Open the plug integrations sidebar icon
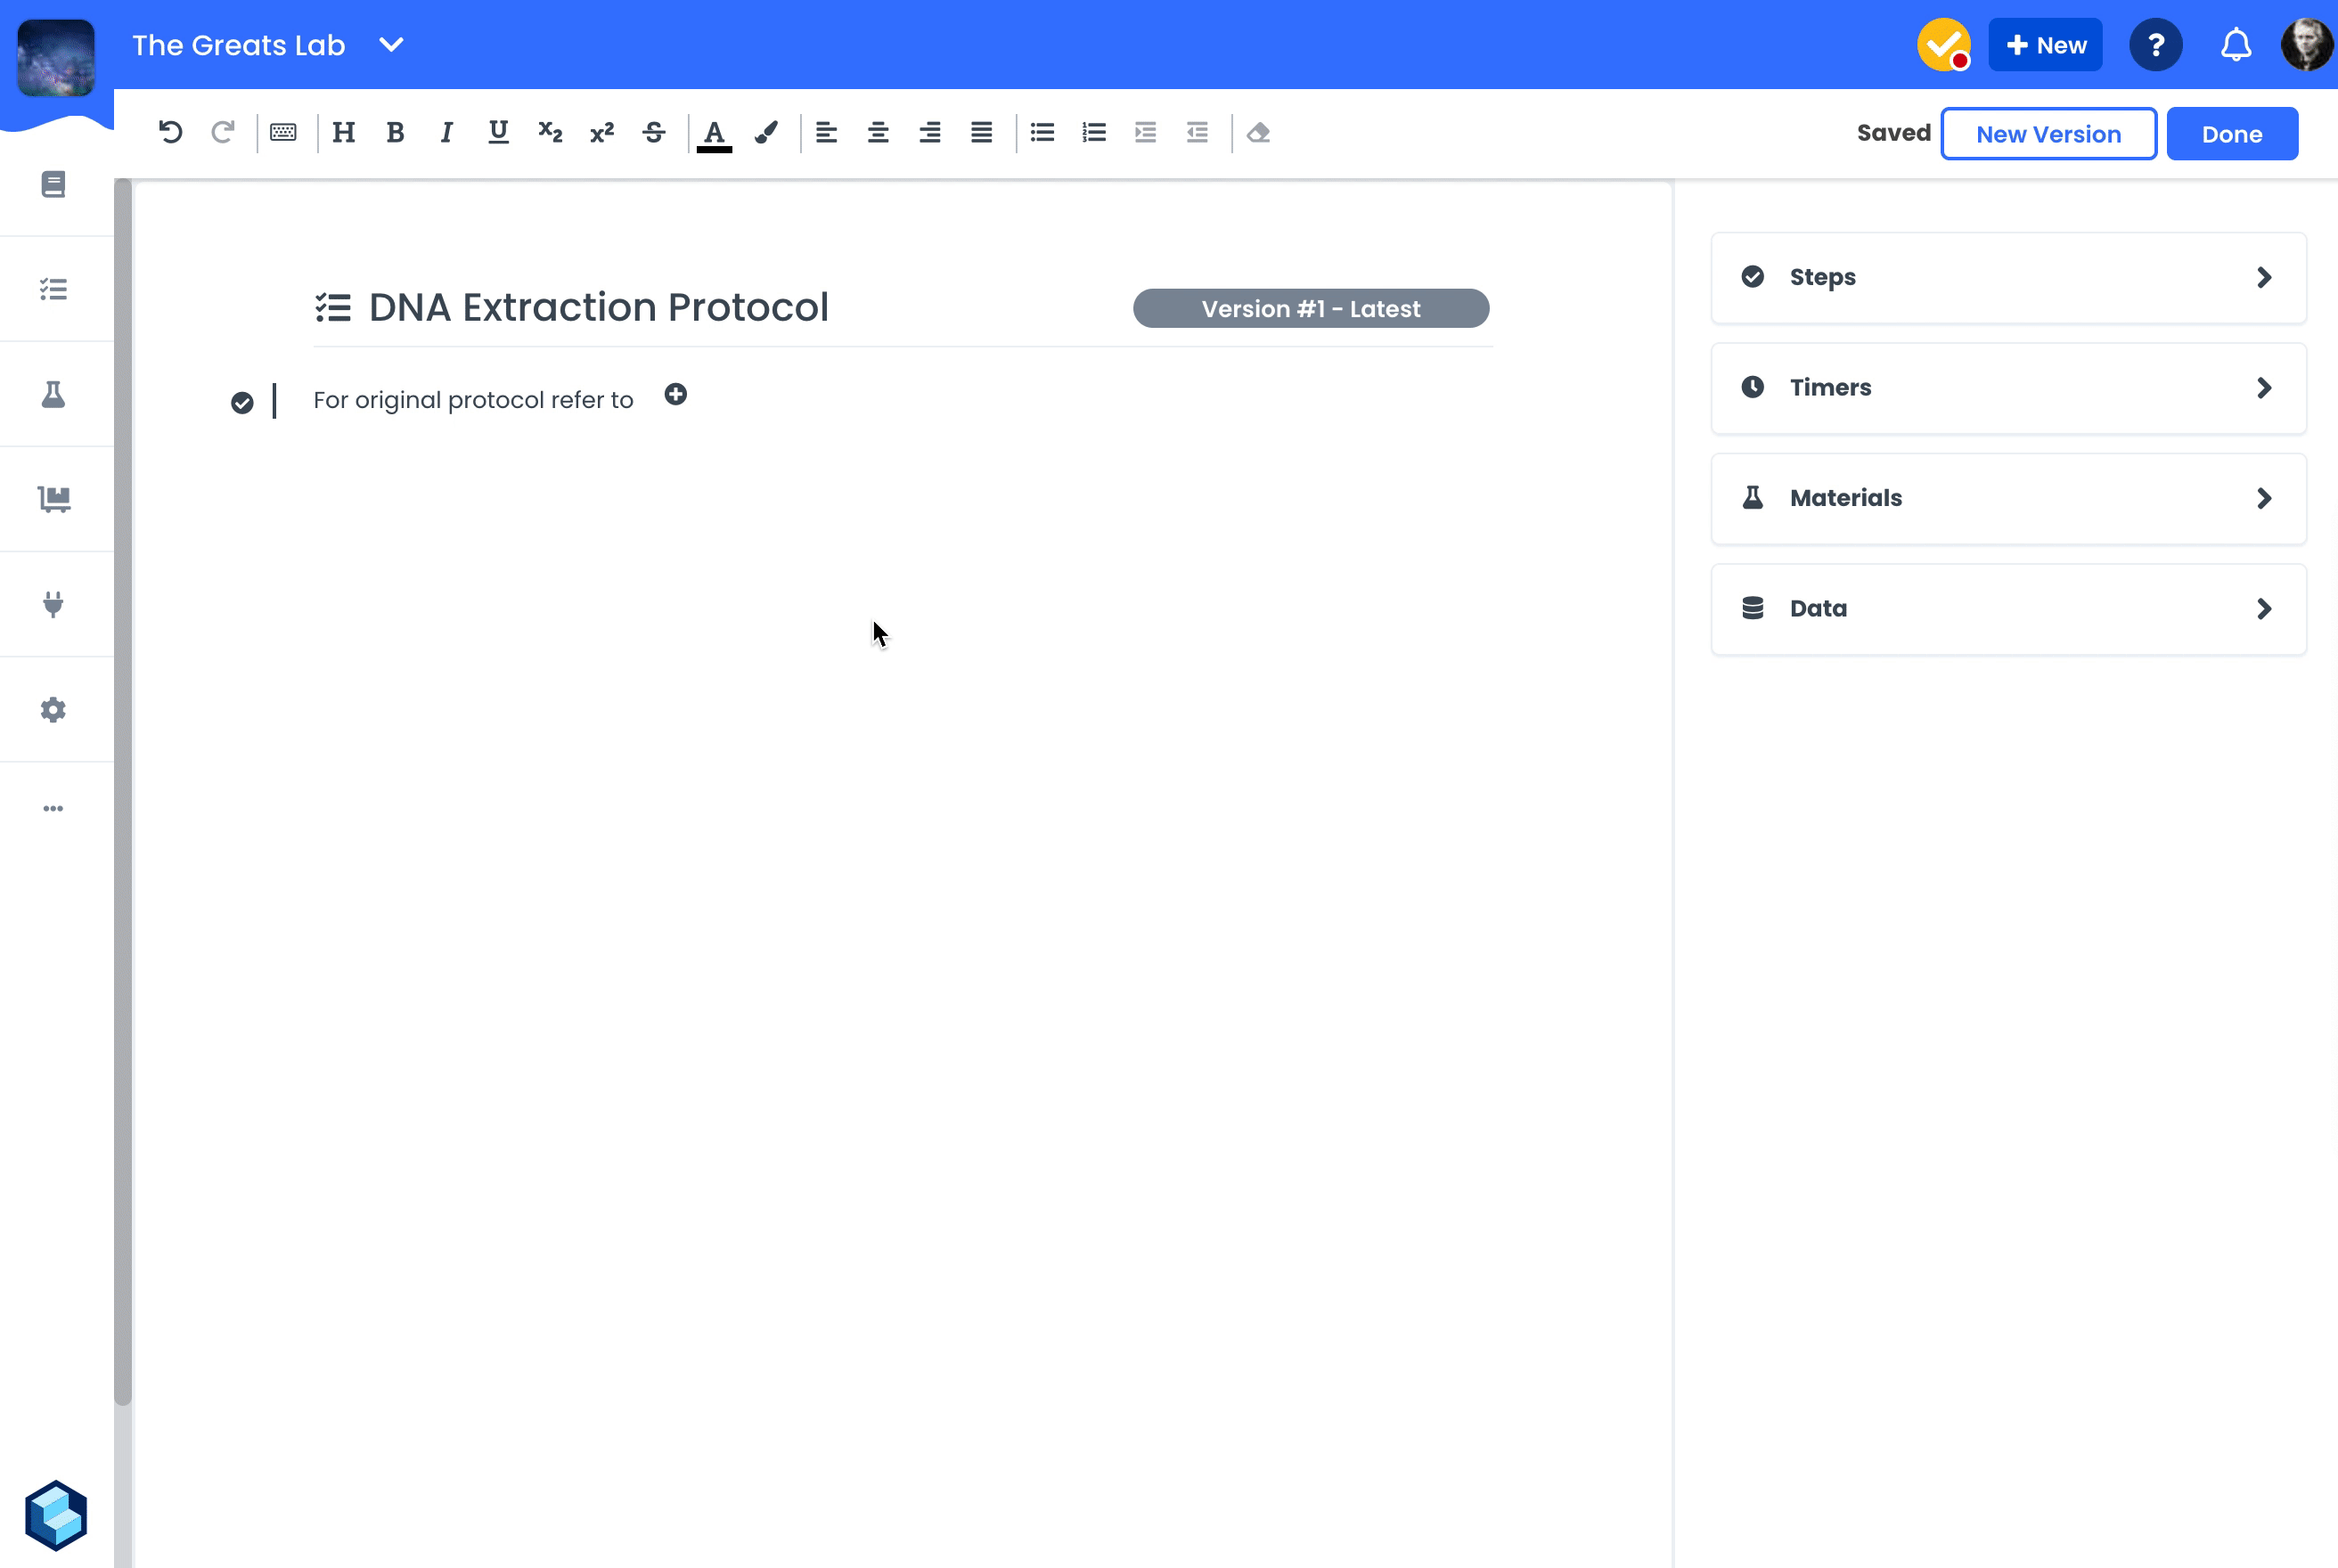The width and height of the screenshot is (2338, 1568). [x=54, y=604]
